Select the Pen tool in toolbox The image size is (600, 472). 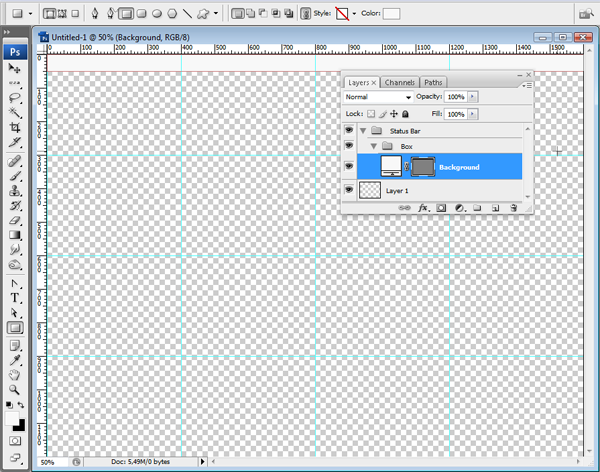[15, 284]
